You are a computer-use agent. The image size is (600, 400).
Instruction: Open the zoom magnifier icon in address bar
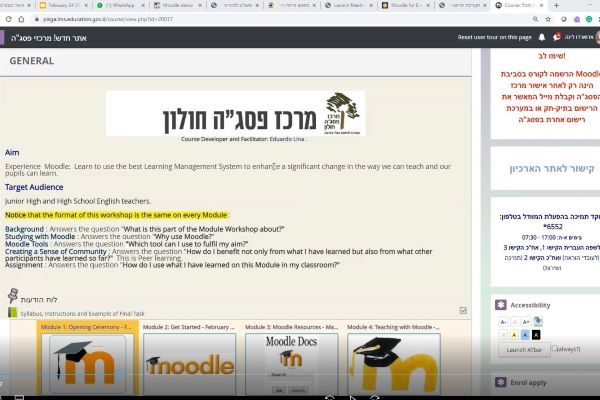click(535, 19)
